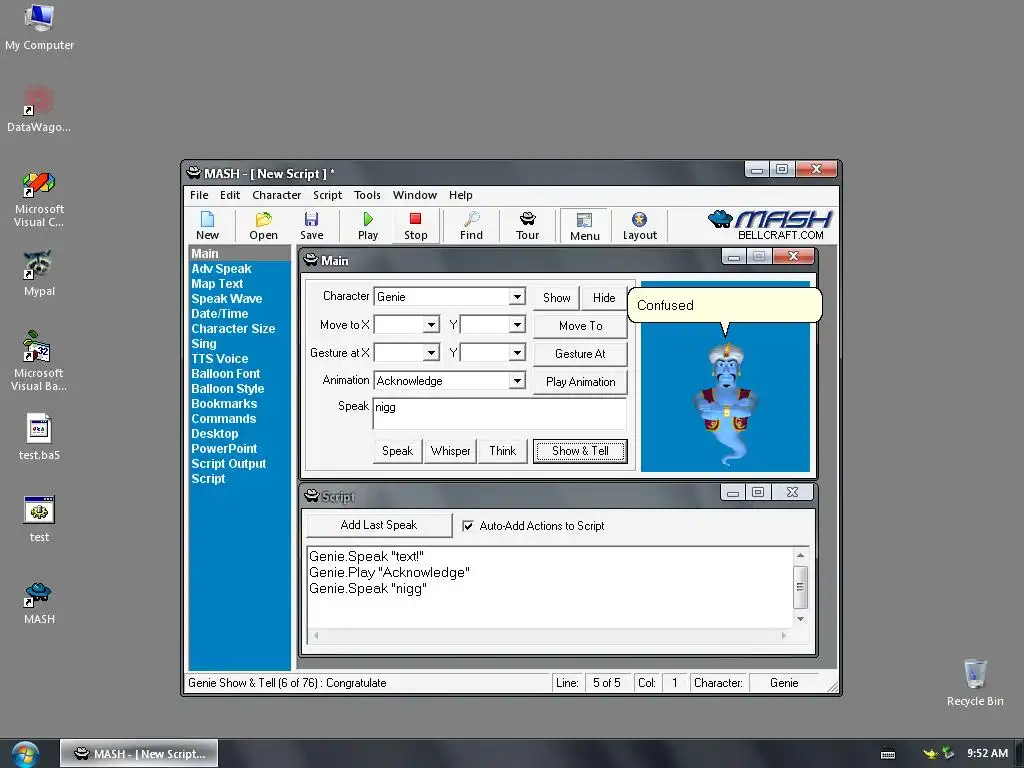Click the Layout toolbar icon
The image size is (1024, 768).
pos(639,226)
